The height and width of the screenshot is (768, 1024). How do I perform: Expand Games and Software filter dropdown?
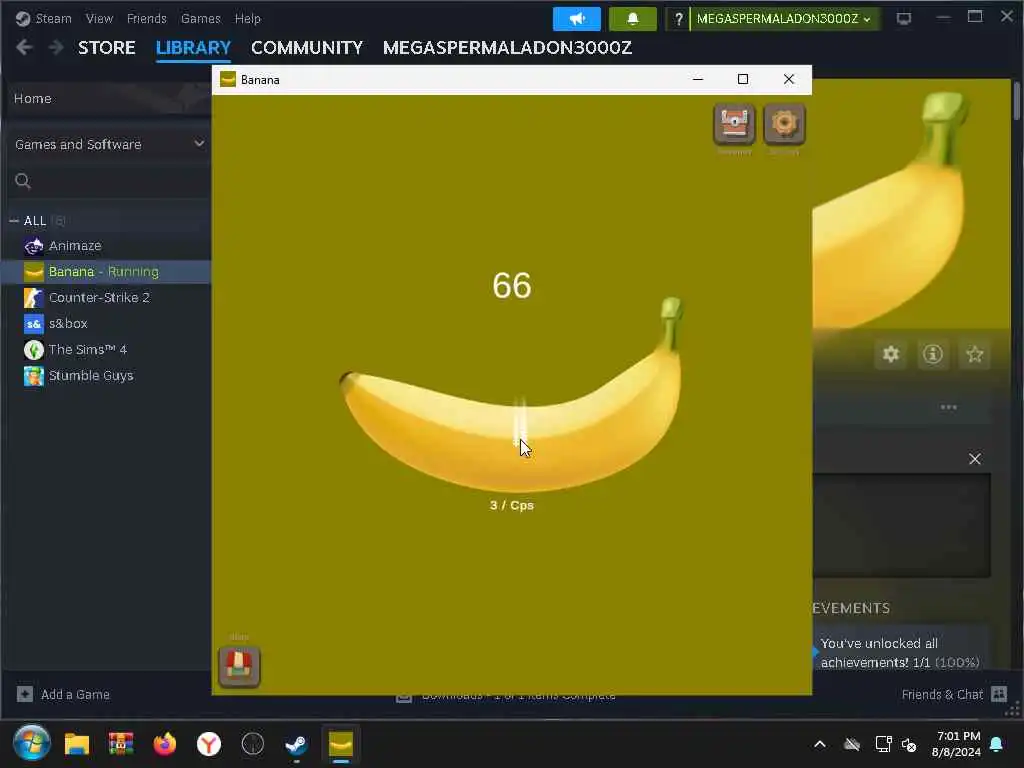(109, 144)
